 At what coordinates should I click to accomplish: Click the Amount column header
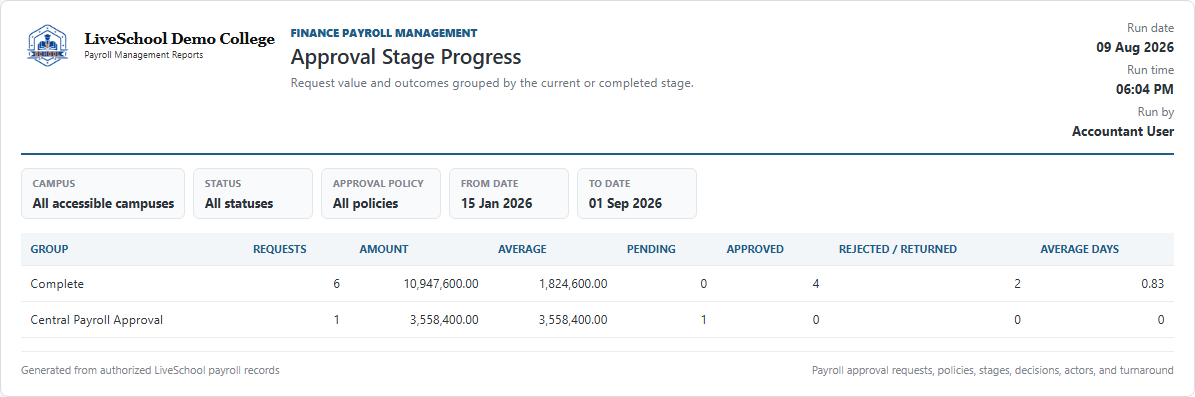point(384,249)
